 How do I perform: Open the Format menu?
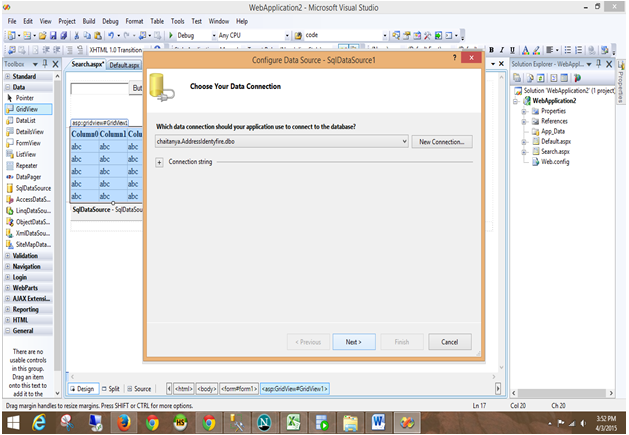click(x=134, y=21)
